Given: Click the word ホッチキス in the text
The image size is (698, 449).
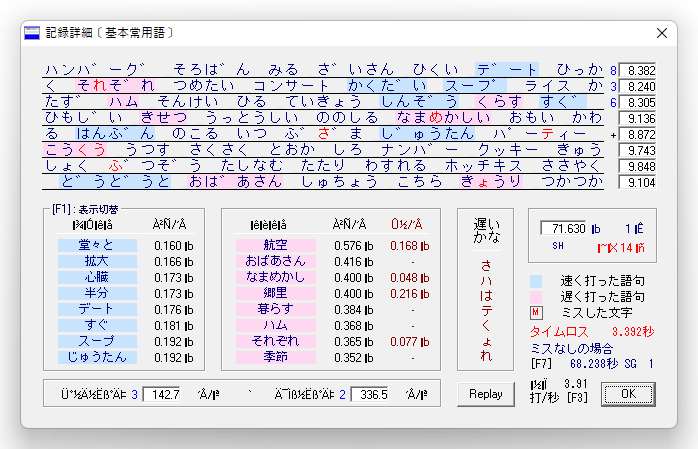Looking at the screenshot, I should coord(483,166).
